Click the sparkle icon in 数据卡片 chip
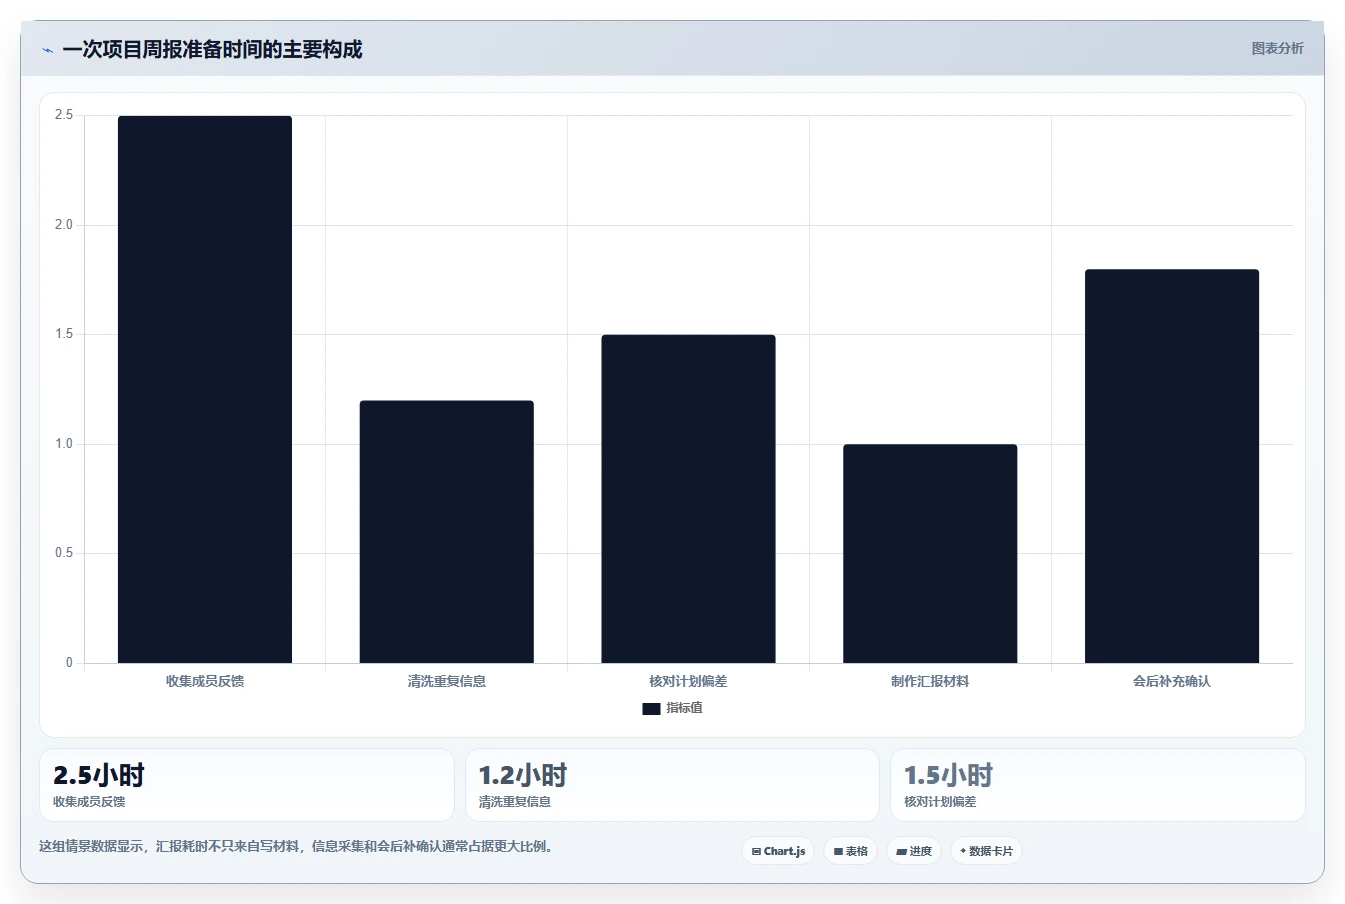The width and height of the screenshot is (1345, 904). [x=963, y=851]
